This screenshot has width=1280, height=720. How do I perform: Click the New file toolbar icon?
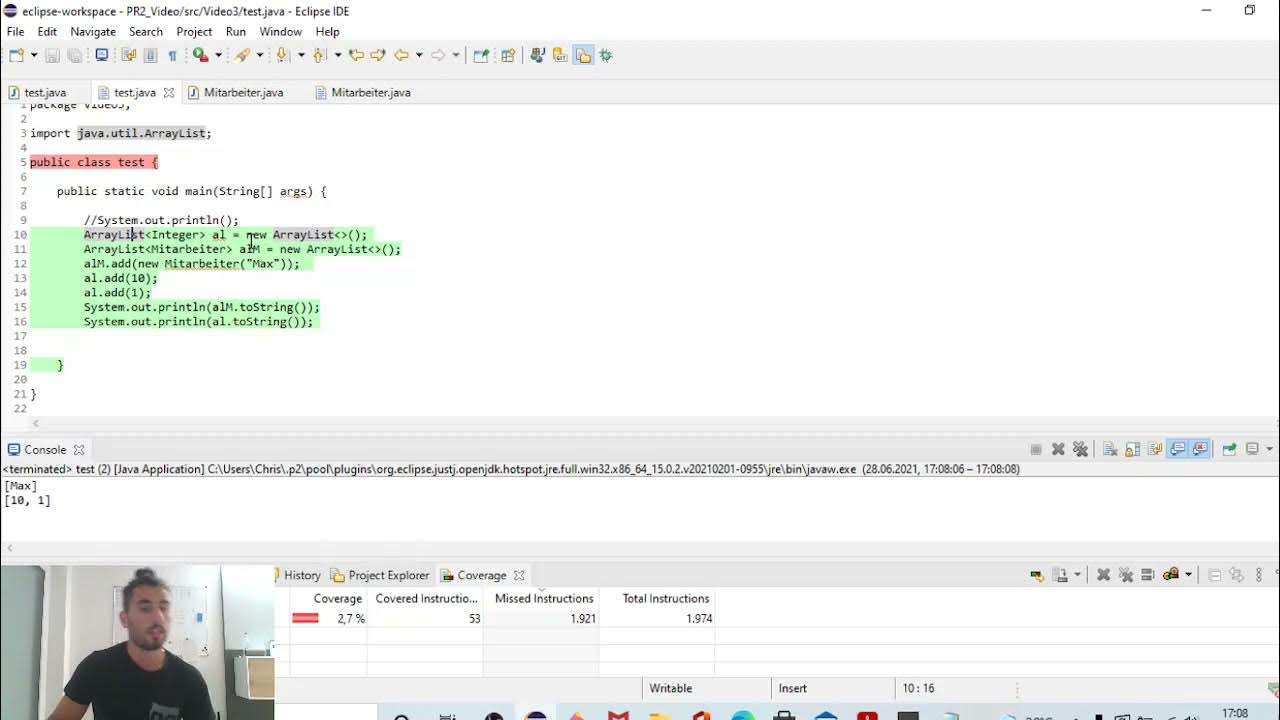point(17,56)
